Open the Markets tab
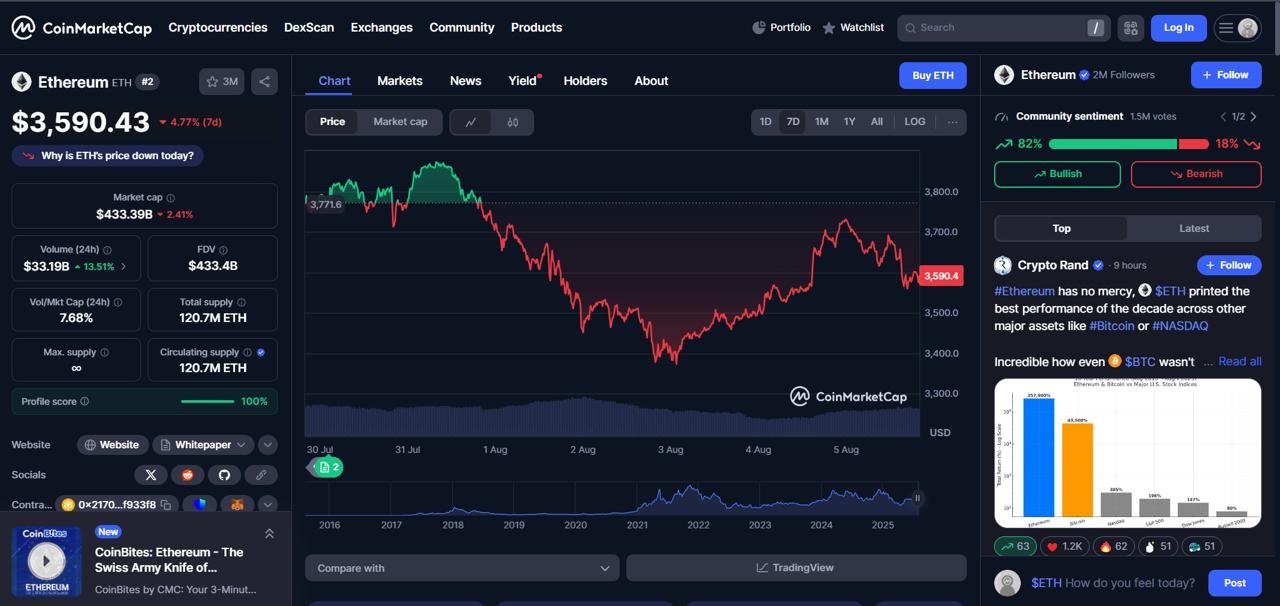The image size is (1280, 606). (399, 81)
